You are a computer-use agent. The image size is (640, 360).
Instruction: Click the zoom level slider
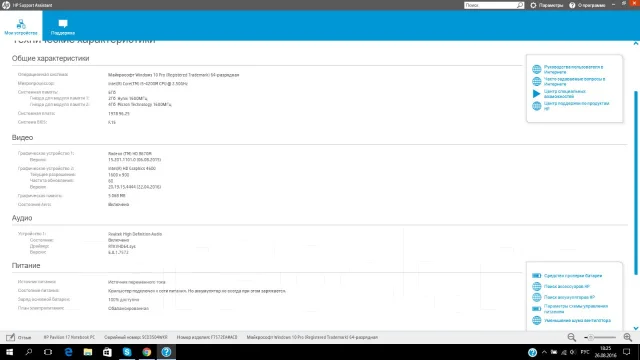pos(600,337)
